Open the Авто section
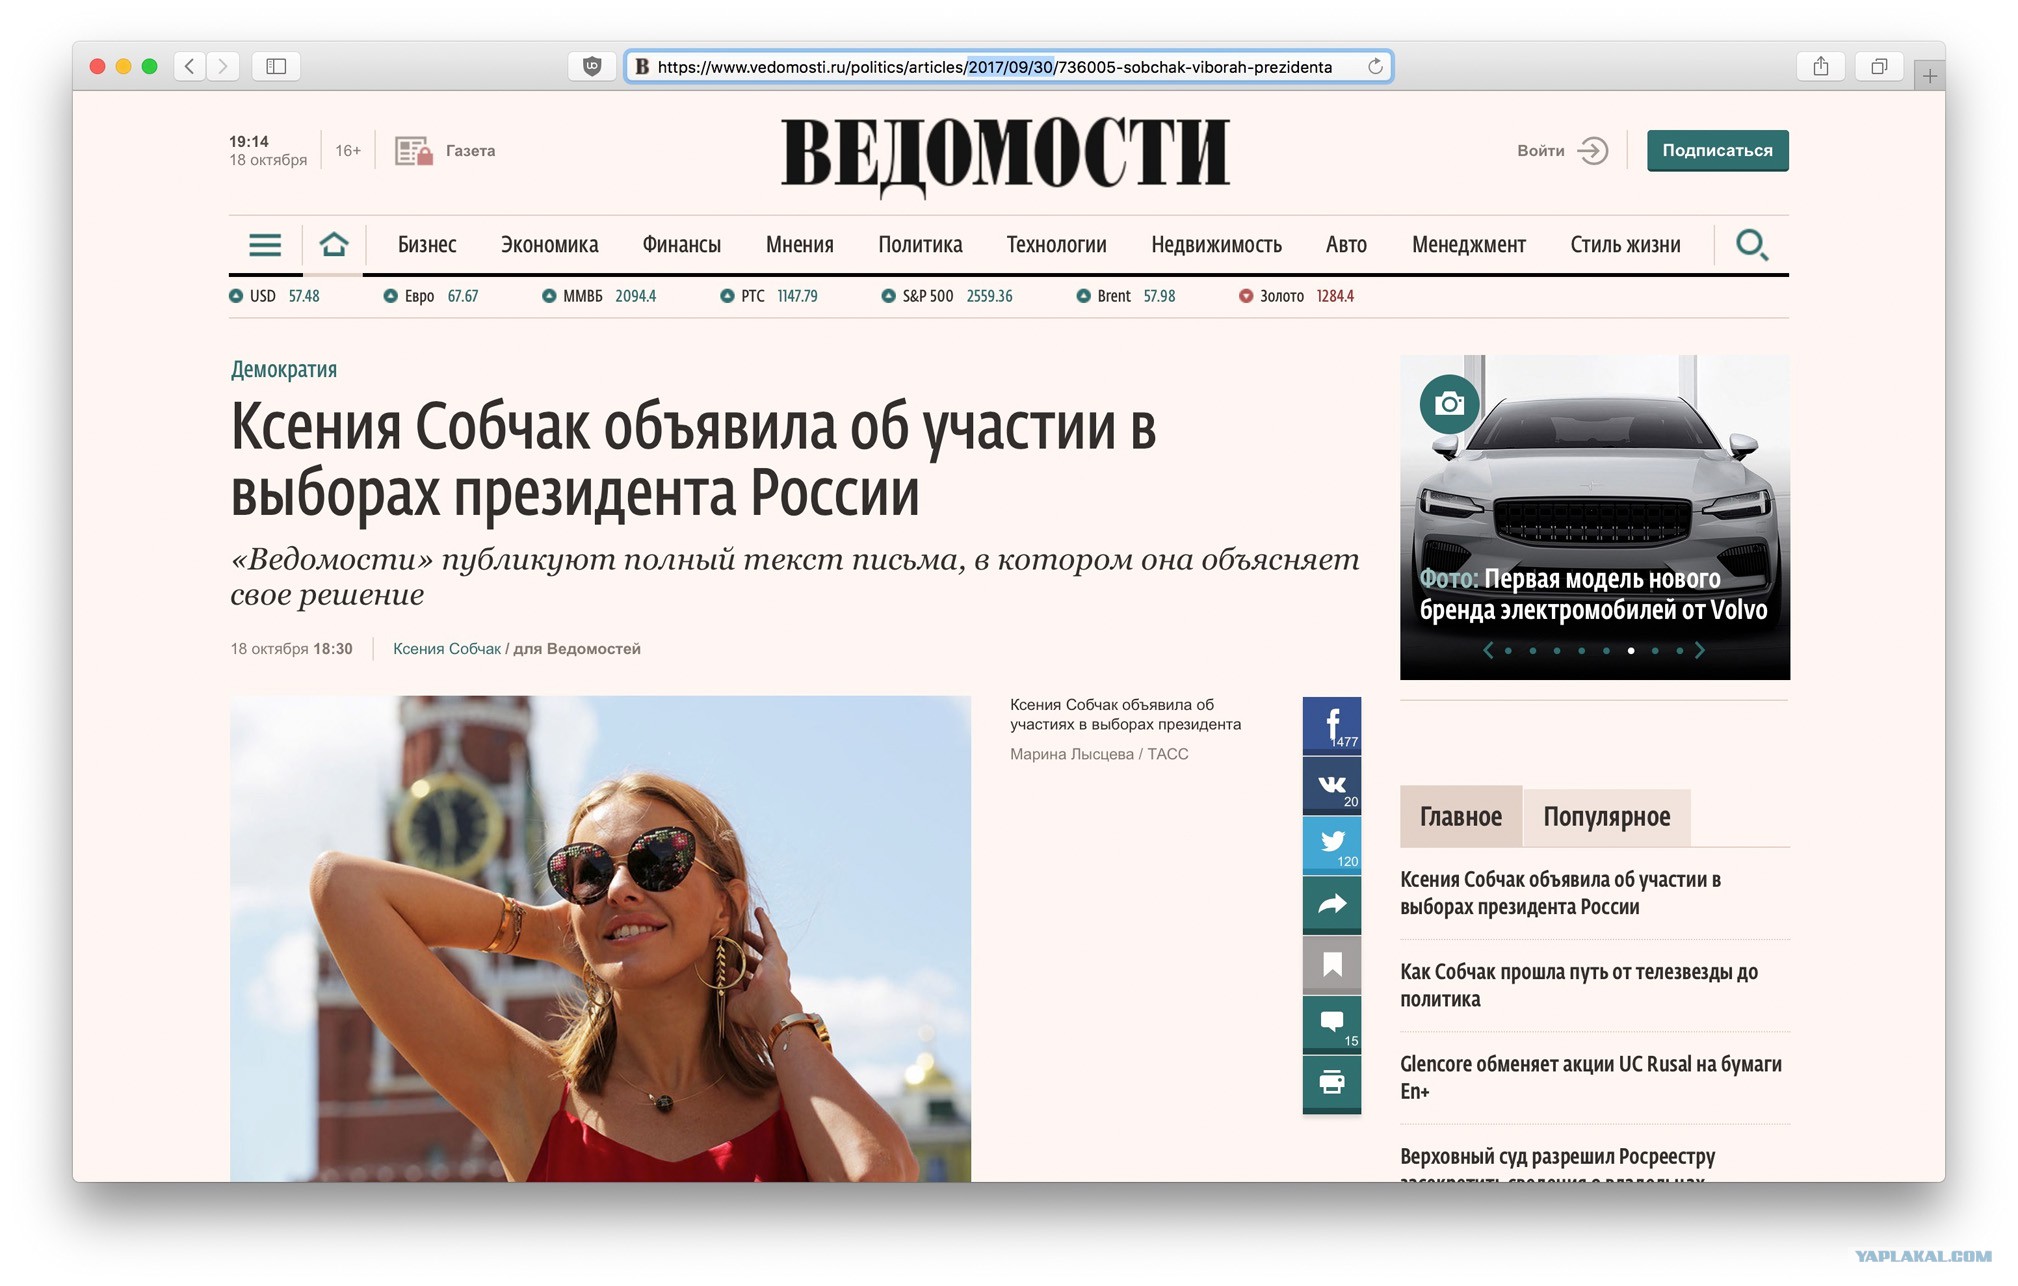The height and width of the screenshot is (1286, 2018). (1346, 245)
